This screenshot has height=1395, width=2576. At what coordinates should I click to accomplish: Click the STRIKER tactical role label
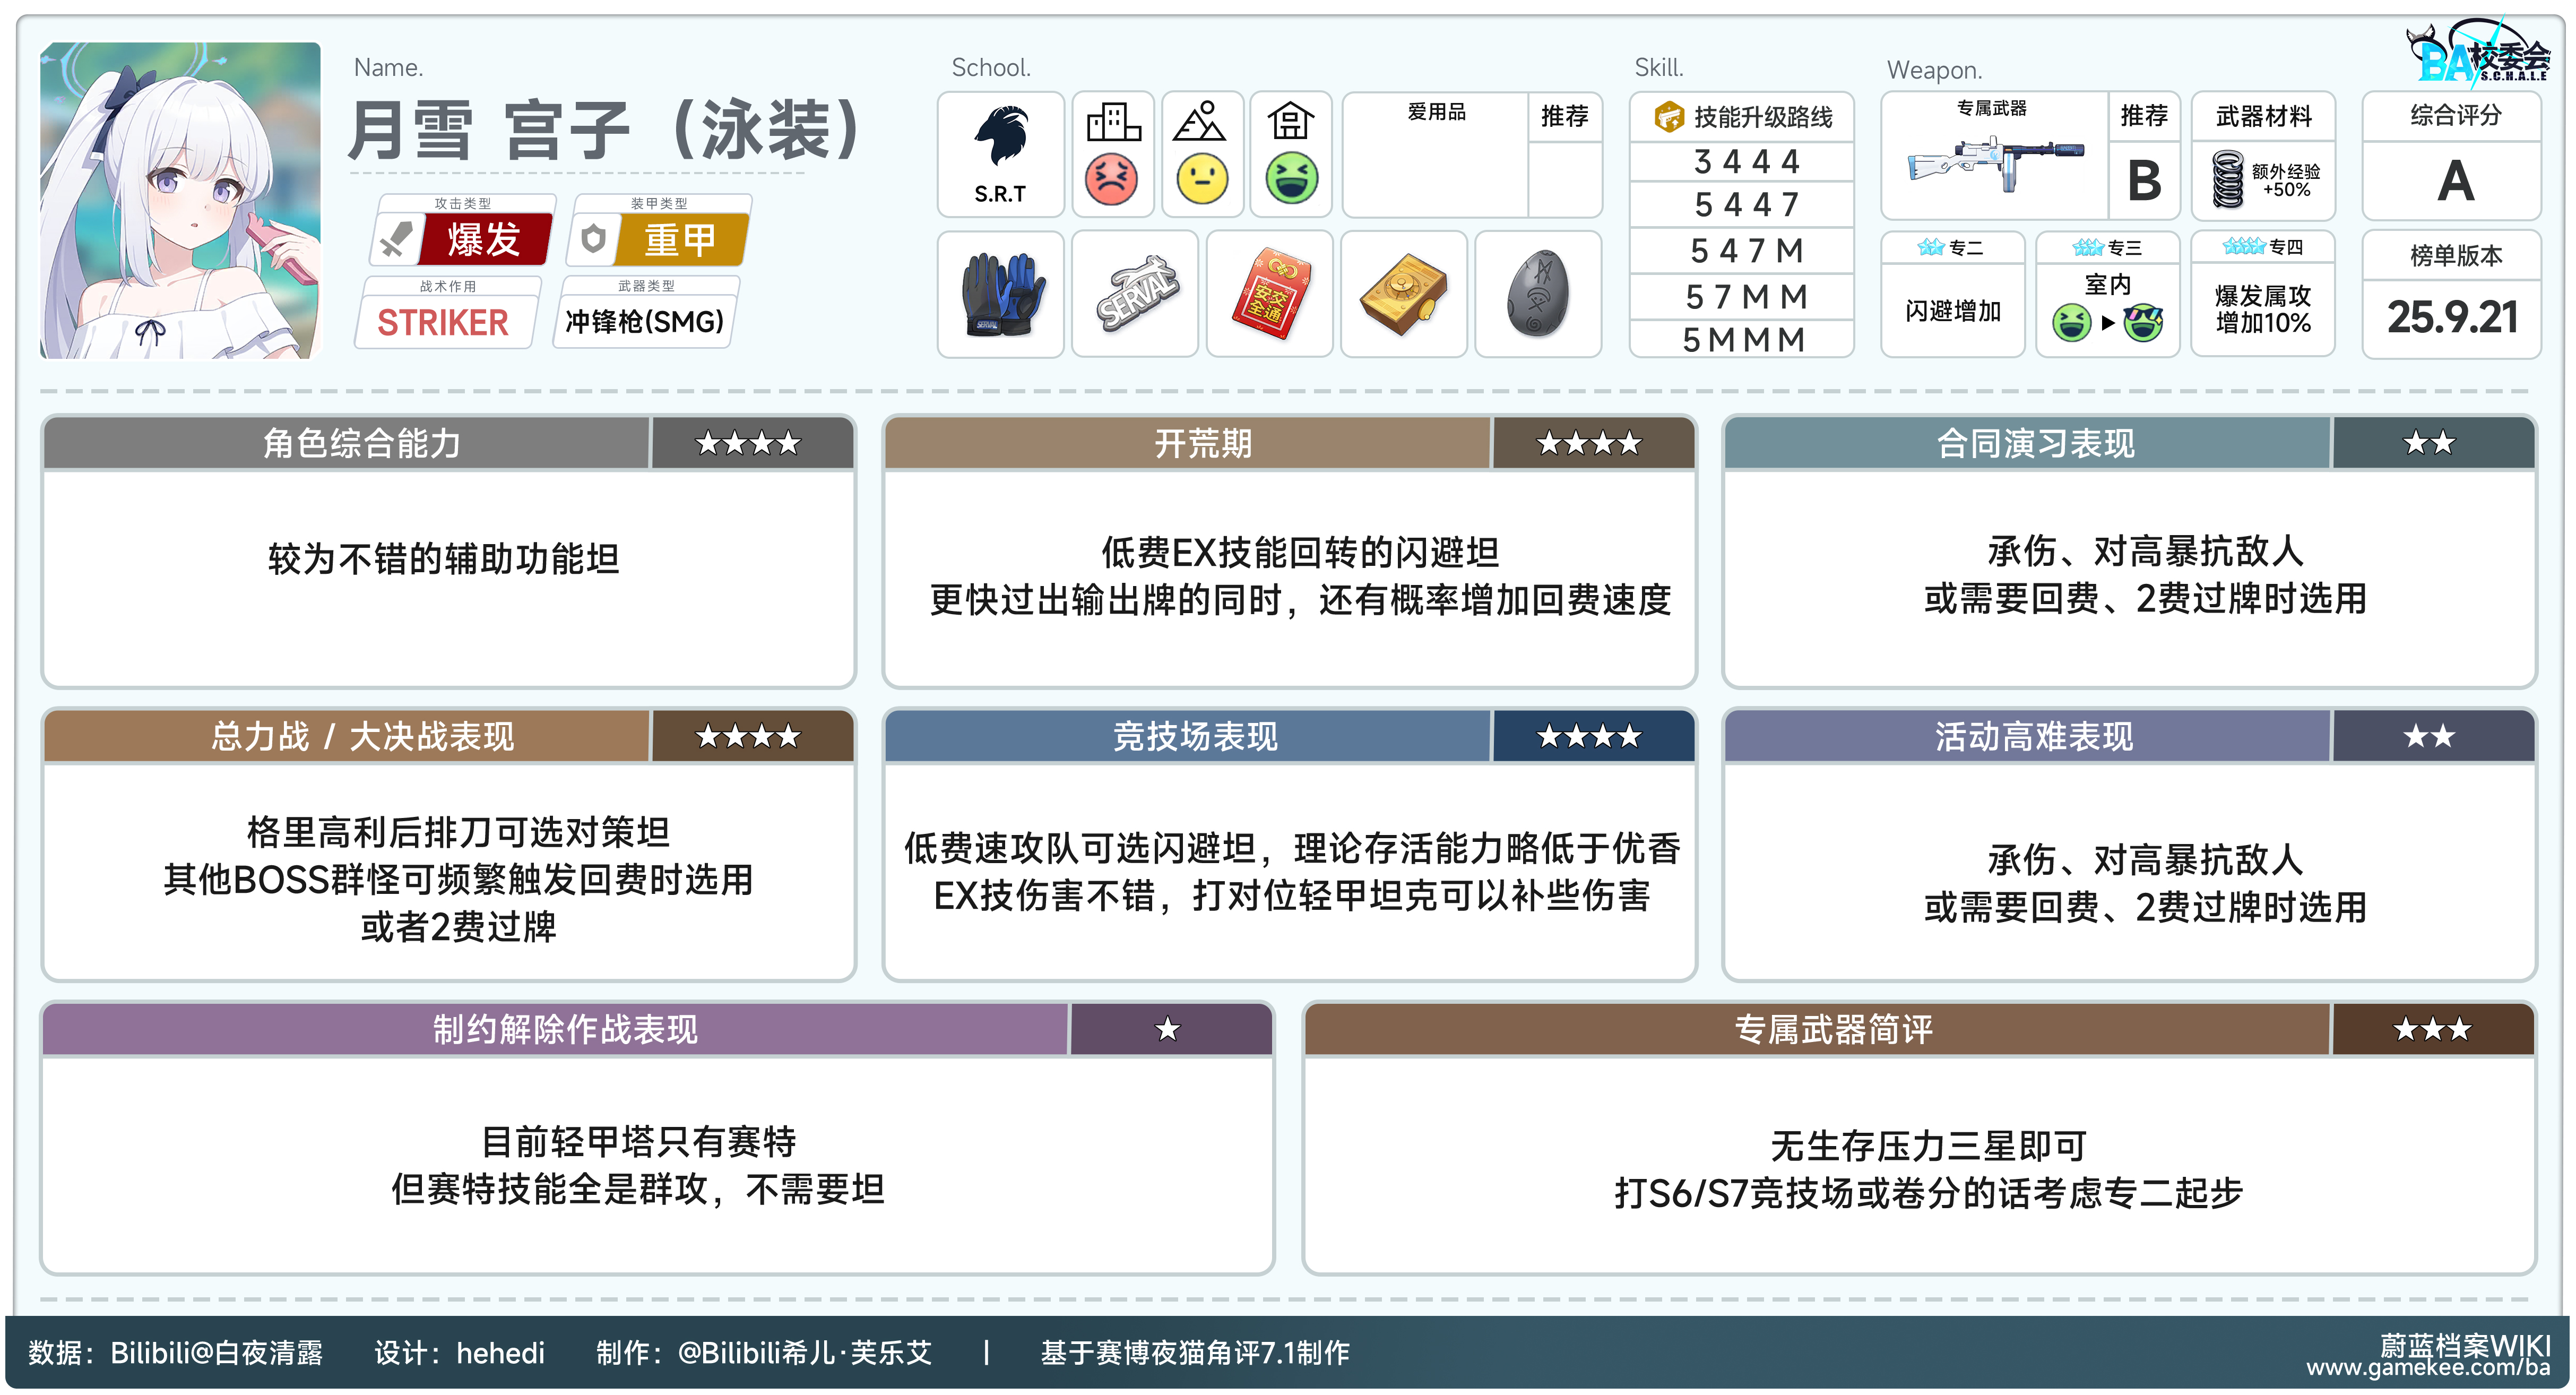click(x=443, y=322)
